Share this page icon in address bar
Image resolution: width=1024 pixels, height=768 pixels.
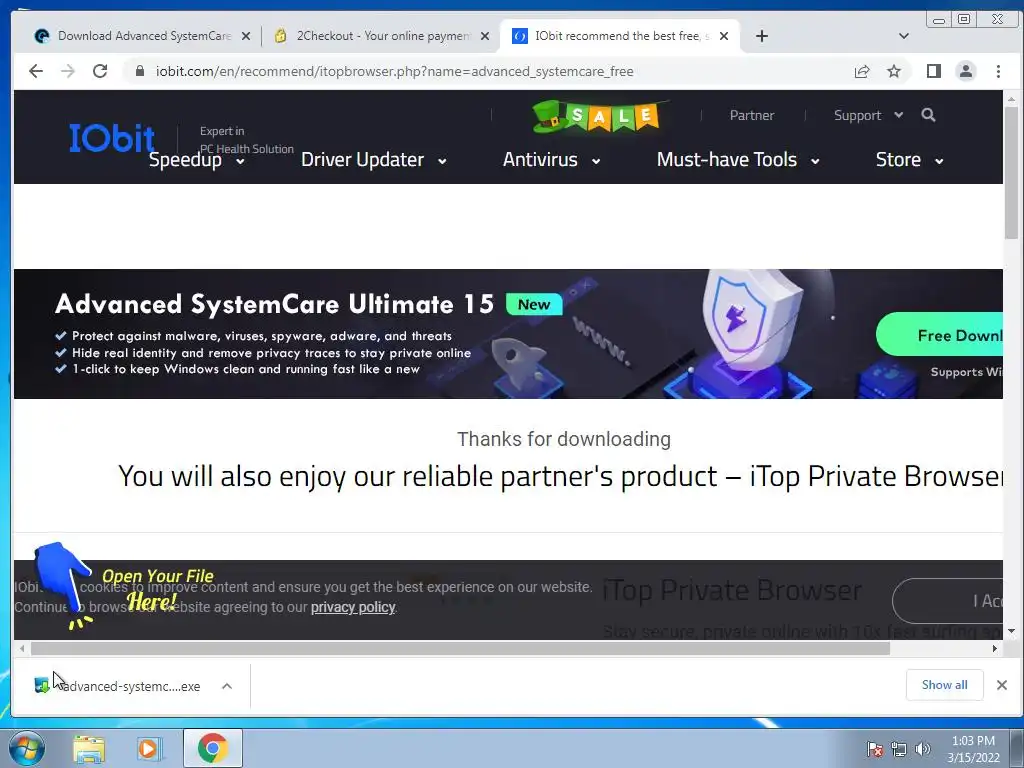point(862,71)
